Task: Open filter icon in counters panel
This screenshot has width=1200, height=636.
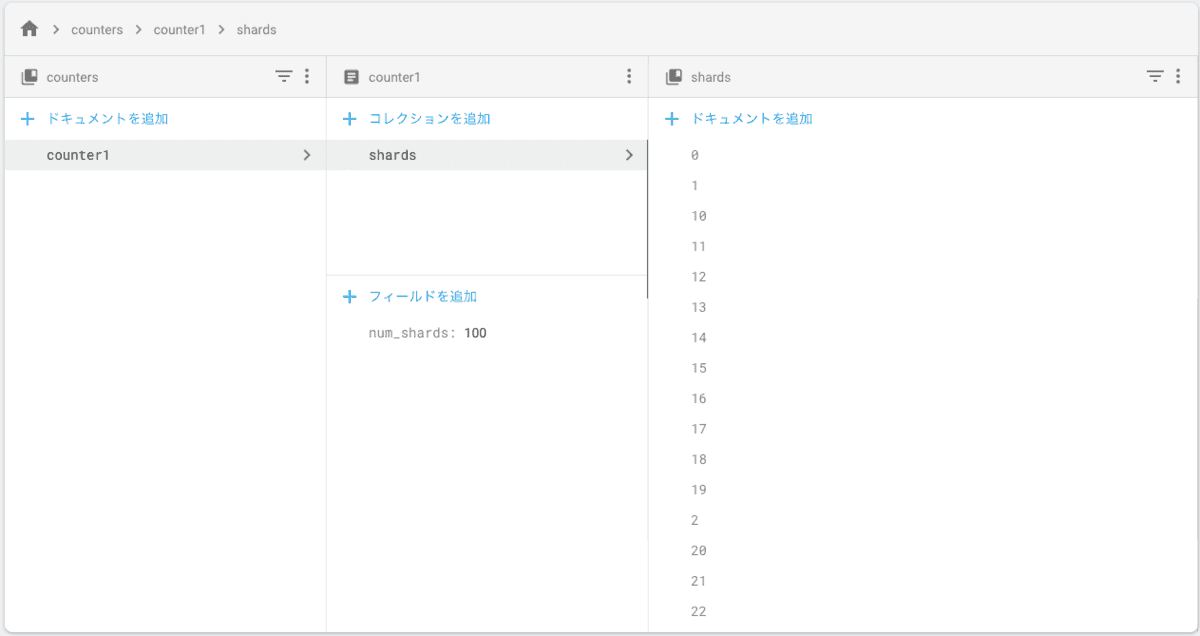Action: pyautogui.click(x=284, y=76)
